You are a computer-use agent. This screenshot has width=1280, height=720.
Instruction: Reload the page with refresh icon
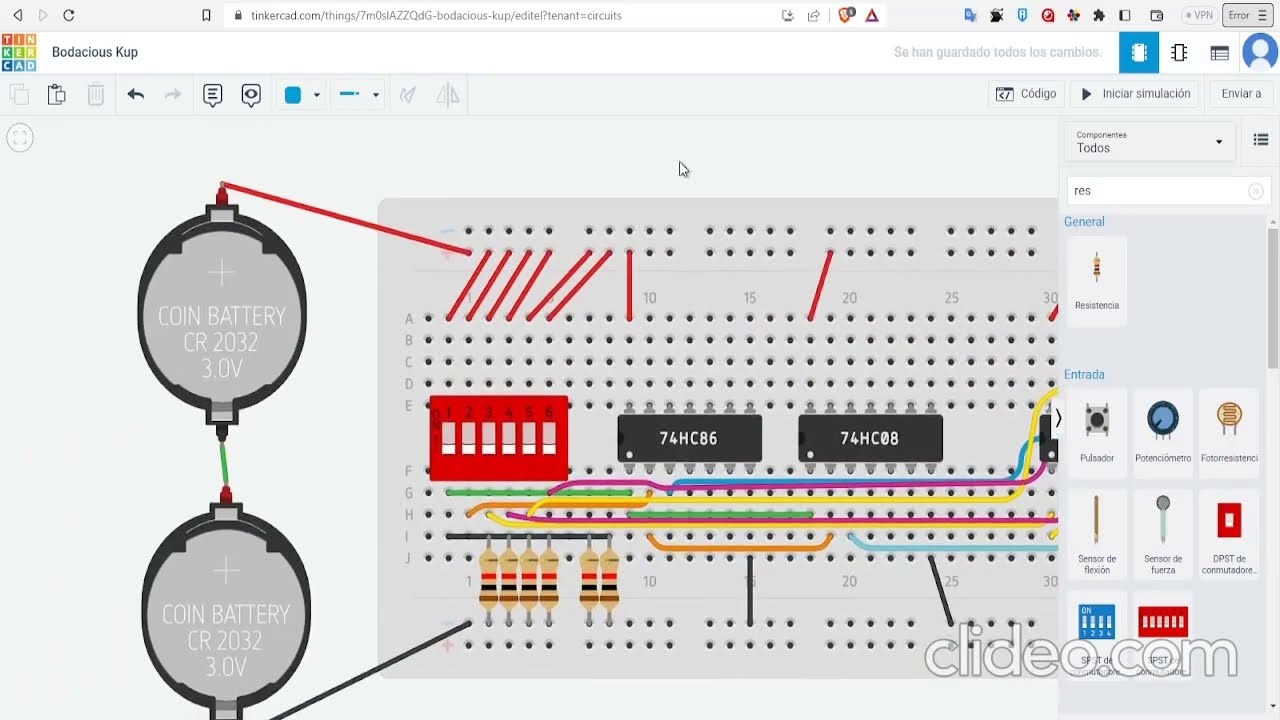pyautogui.click(x=68, y=15)
